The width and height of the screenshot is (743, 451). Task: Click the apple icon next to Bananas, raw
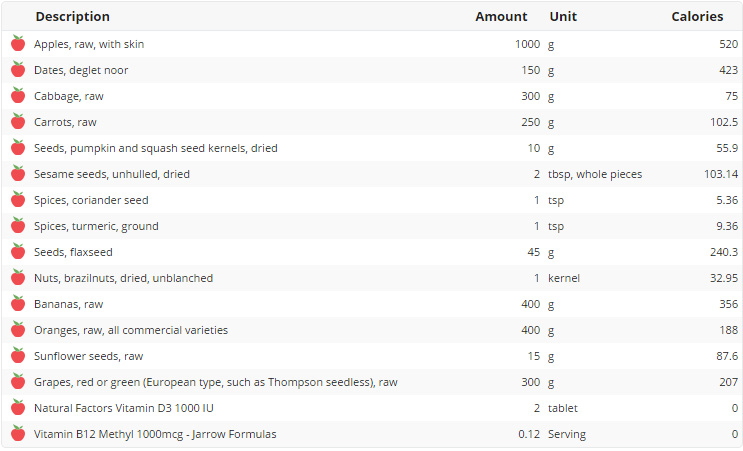tap(18, 304)
